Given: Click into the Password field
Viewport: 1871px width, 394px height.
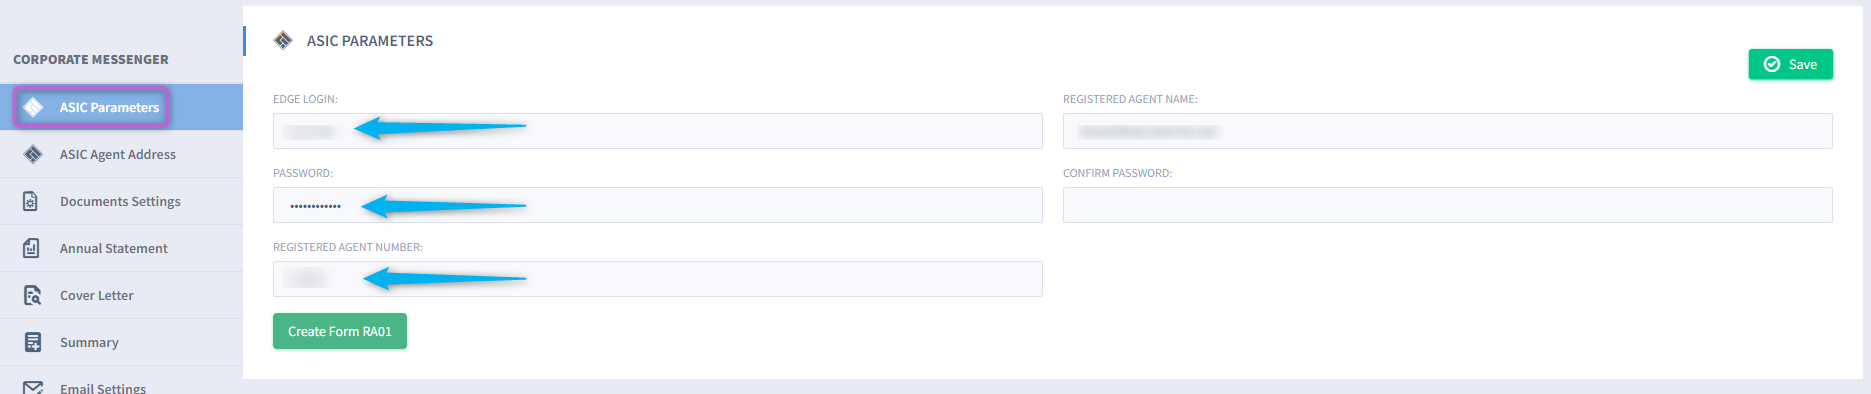Looking at the screenshot, I should pos(658,205).
